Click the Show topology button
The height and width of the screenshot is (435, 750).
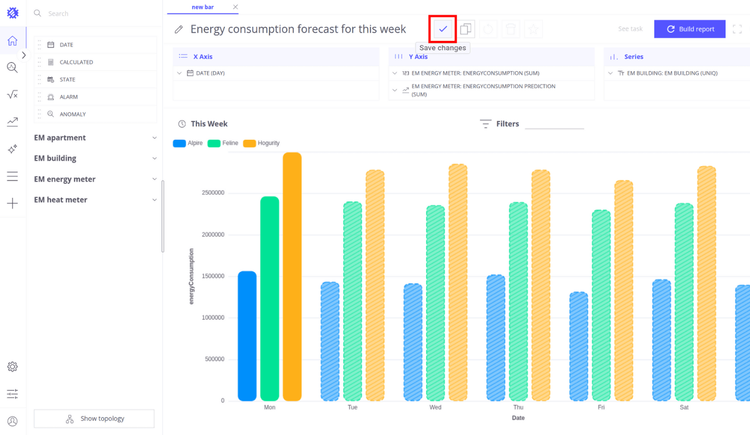click(x=94, y=419)
